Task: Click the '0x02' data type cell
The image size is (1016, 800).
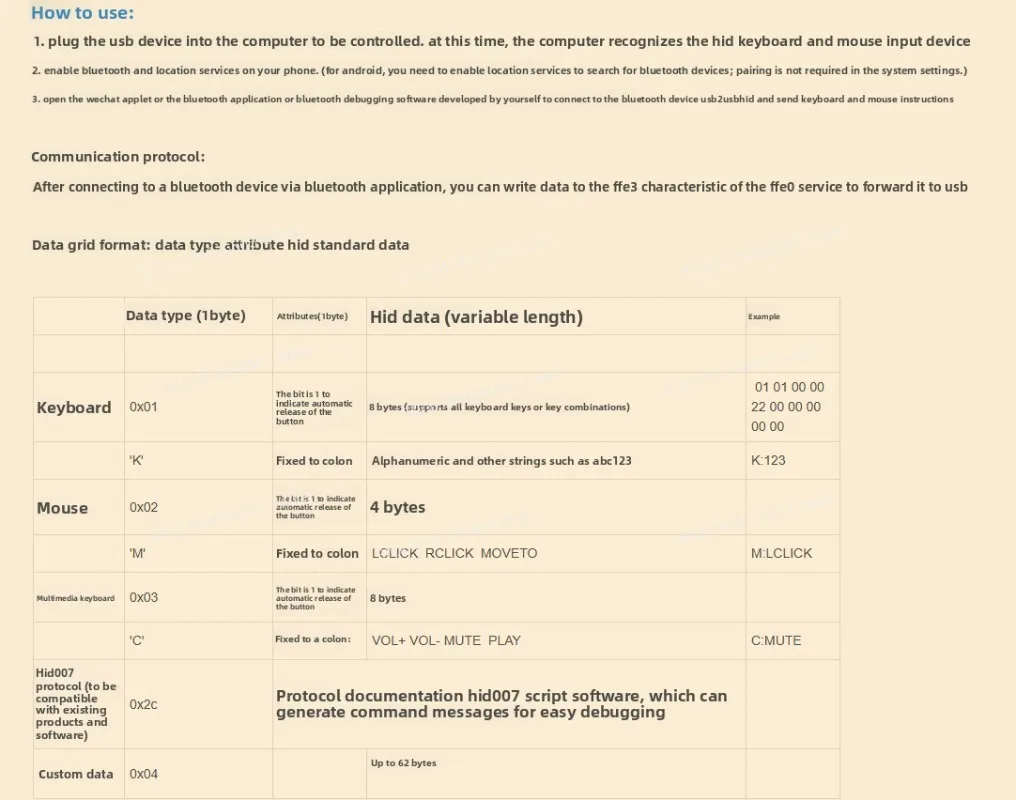Action: click(143, 507)
